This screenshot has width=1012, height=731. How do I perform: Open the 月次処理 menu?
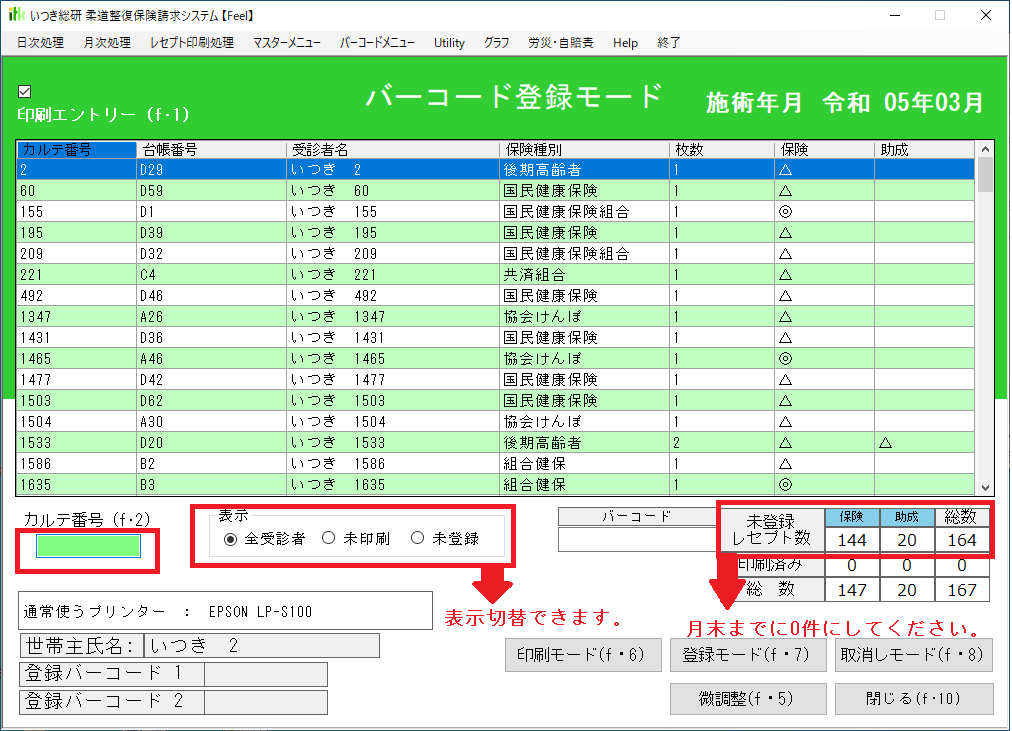point(107,43)
